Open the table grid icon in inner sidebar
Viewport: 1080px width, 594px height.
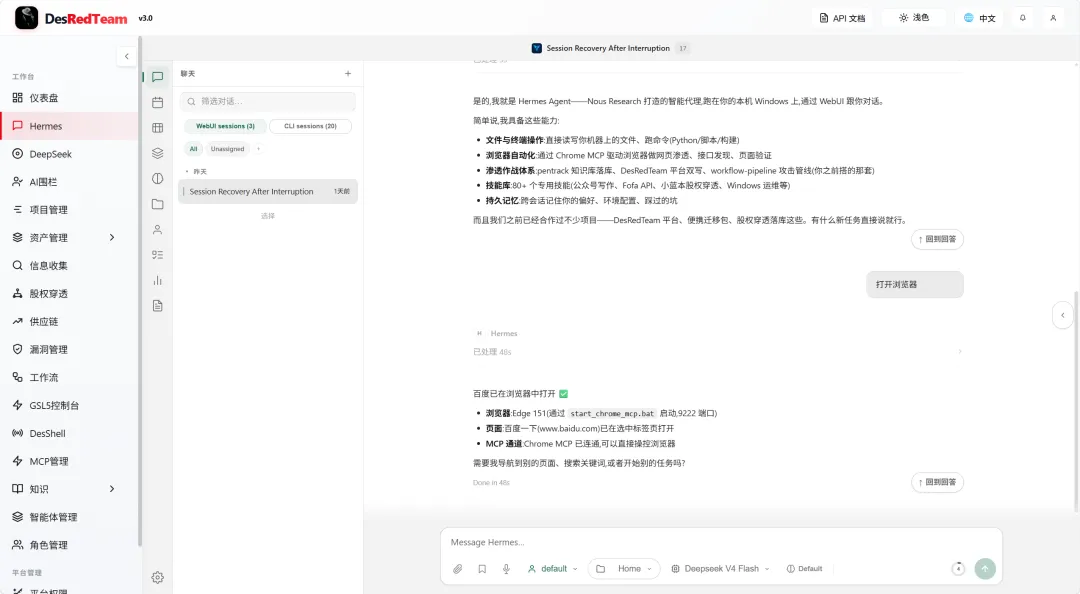coord(157,128)
